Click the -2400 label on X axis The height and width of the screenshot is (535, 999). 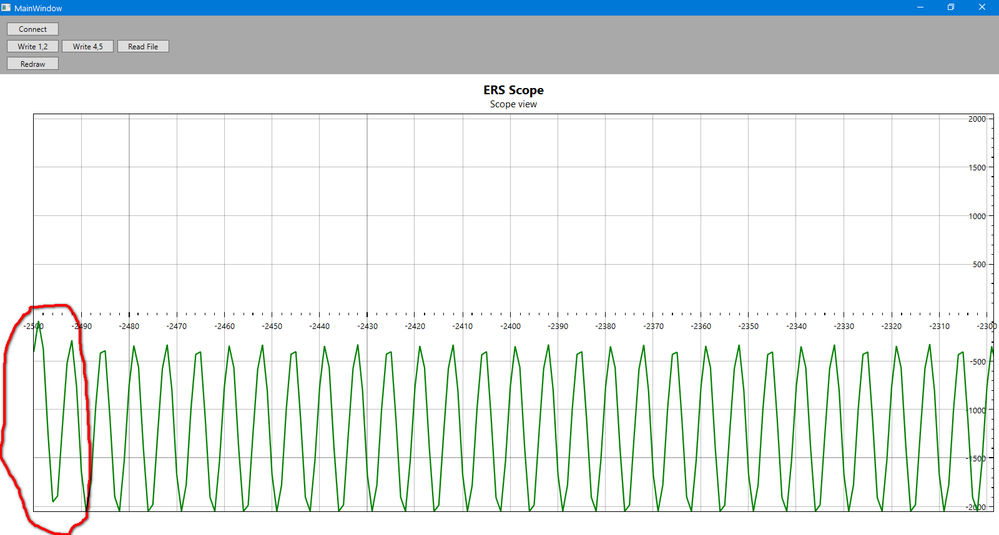pos(510,326)
